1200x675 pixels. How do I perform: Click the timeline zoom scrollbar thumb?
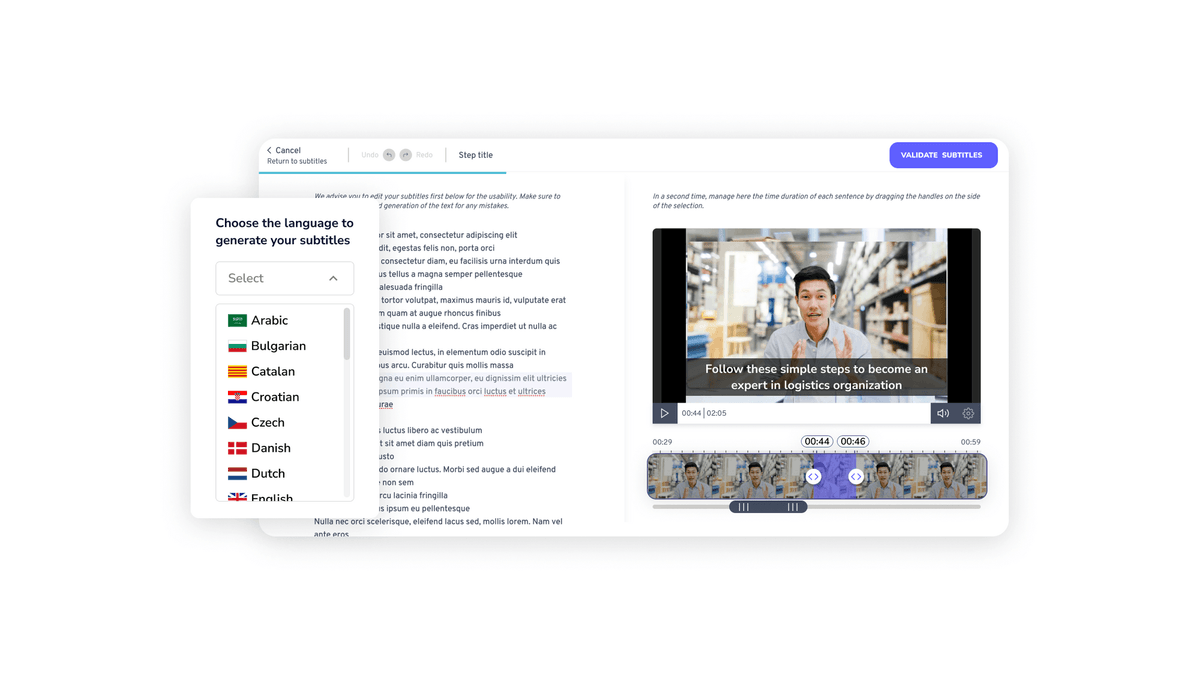(x=767, y=507)
